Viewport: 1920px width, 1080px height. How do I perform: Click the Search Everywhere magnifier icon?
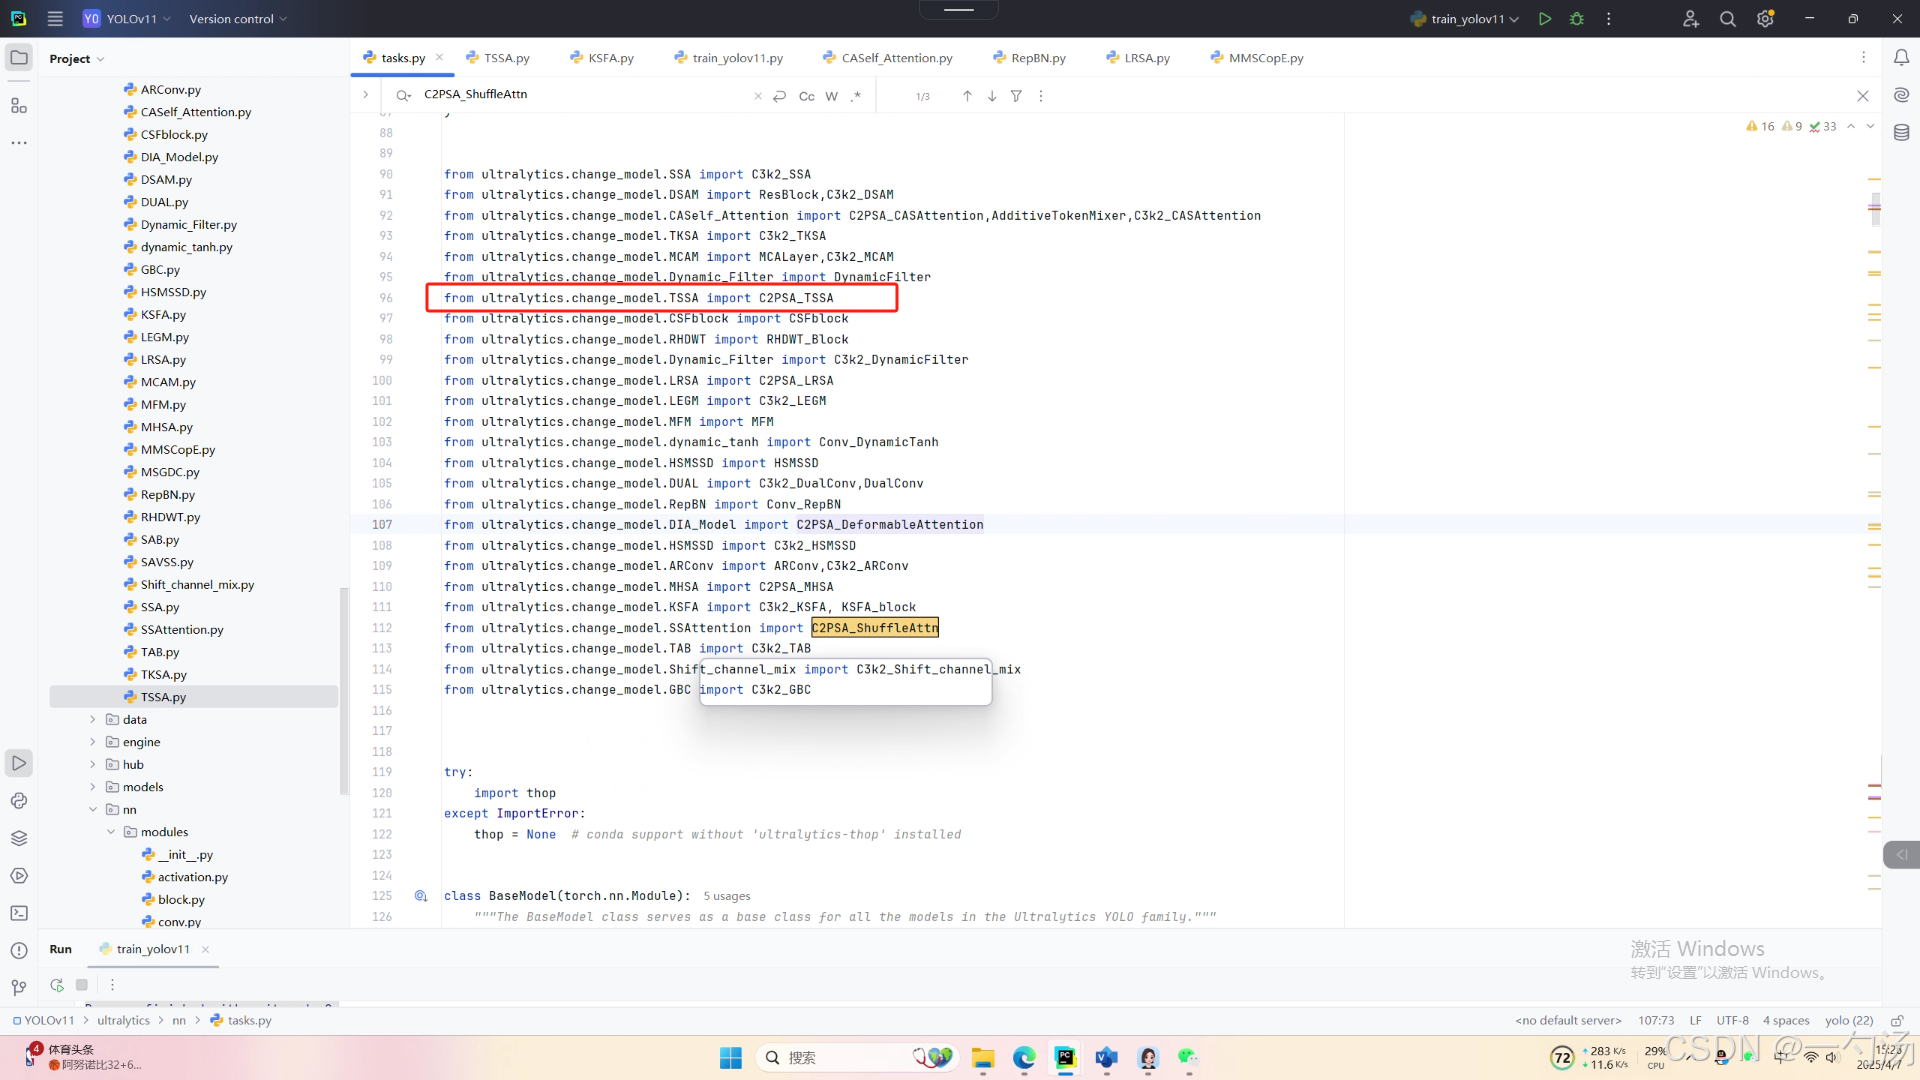coord(1727,19)
